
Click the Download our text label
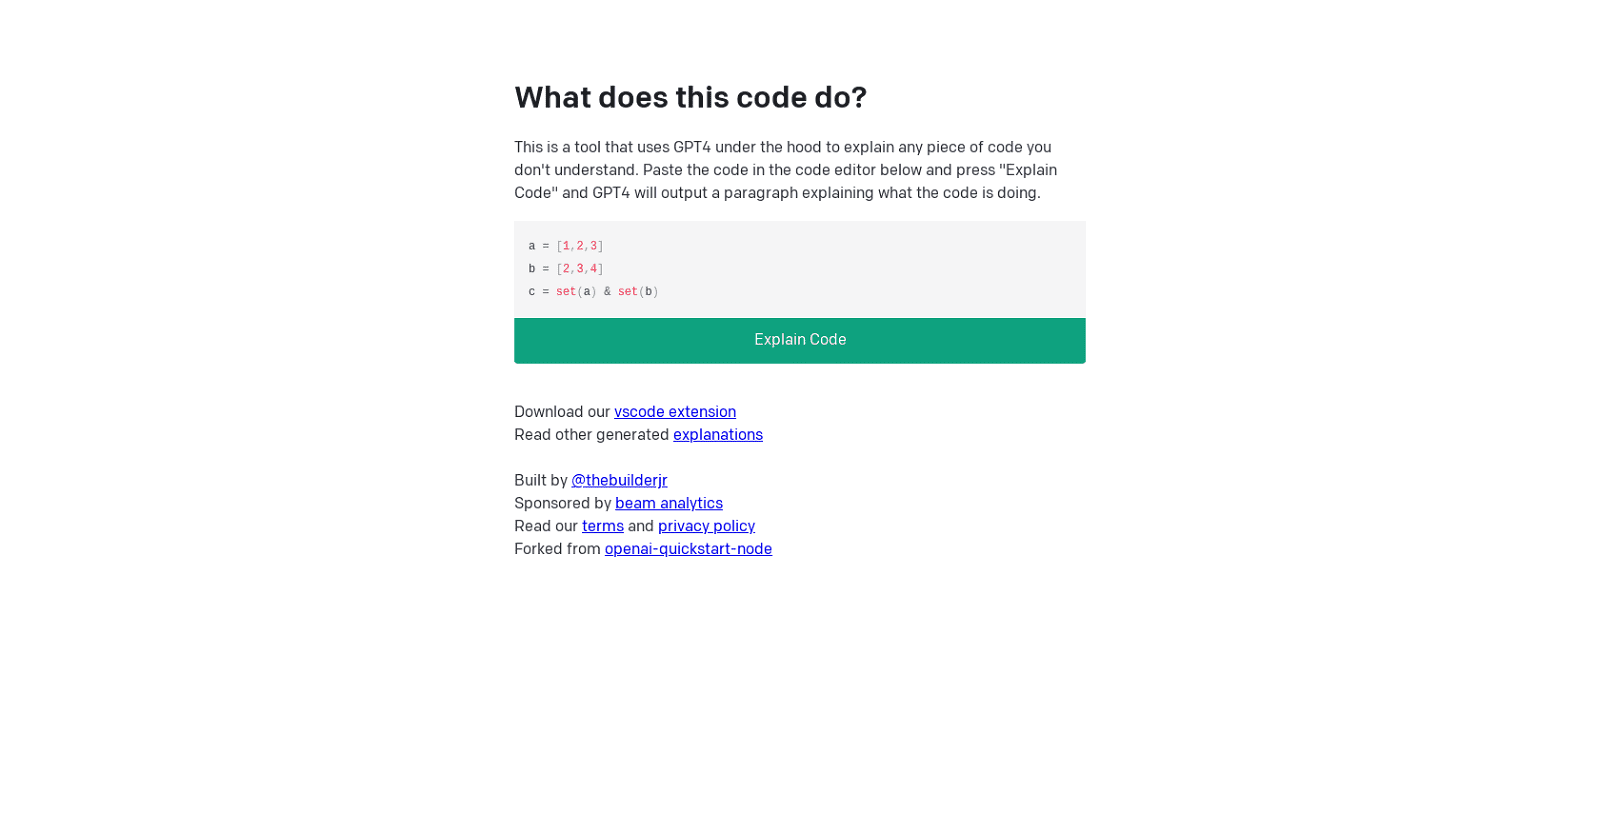pos(562,411)
